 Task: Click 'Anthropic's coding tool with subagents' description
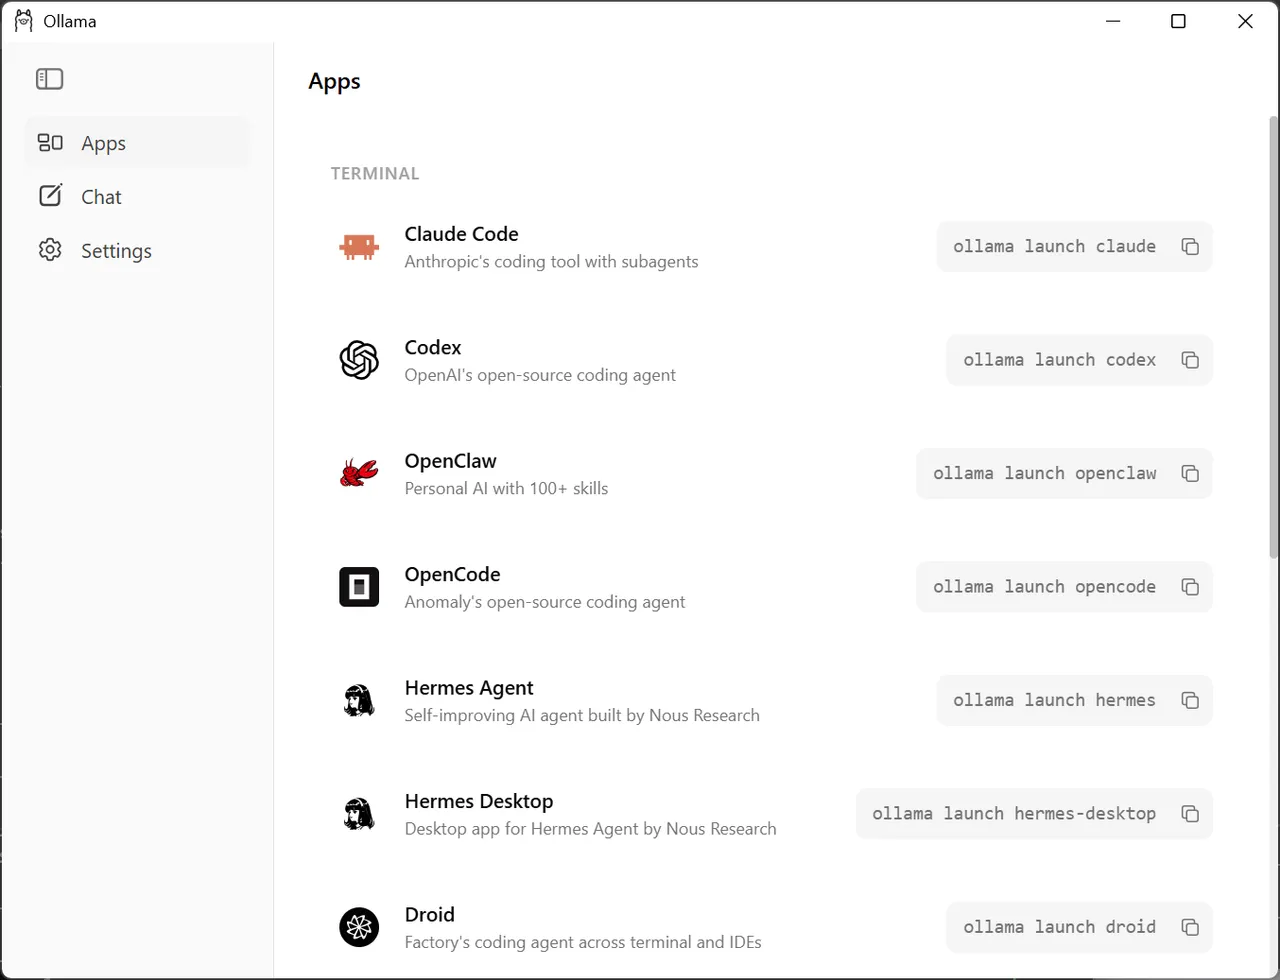pyautogui.click(x=551, y=262)
